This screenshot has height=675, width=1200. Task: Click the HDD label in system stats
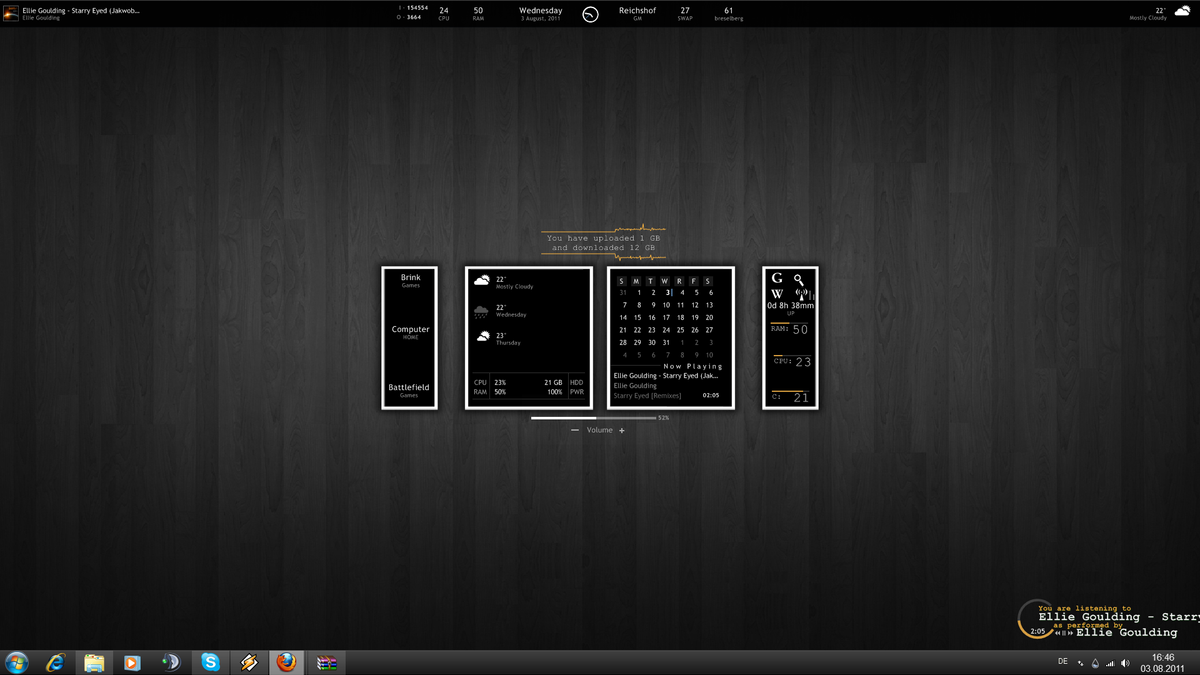click(x=577, y=382)
